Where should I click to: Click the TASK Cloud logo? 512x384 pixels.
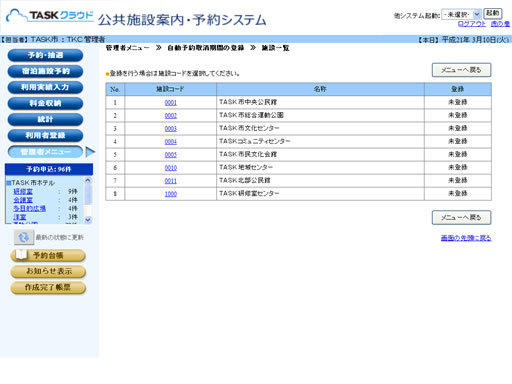49,16
